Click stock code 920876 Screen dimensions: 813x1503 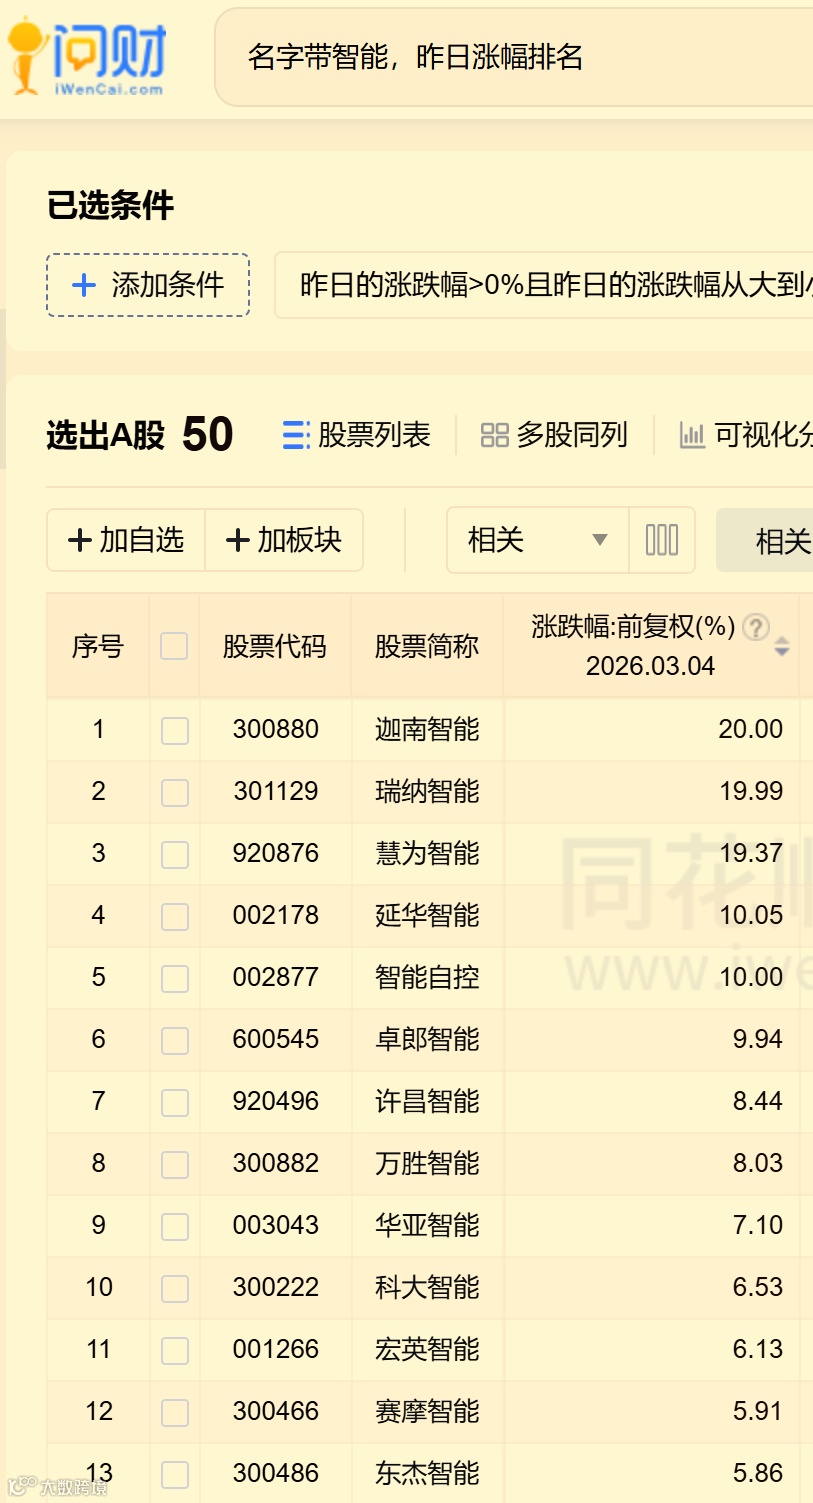[276, 853]
